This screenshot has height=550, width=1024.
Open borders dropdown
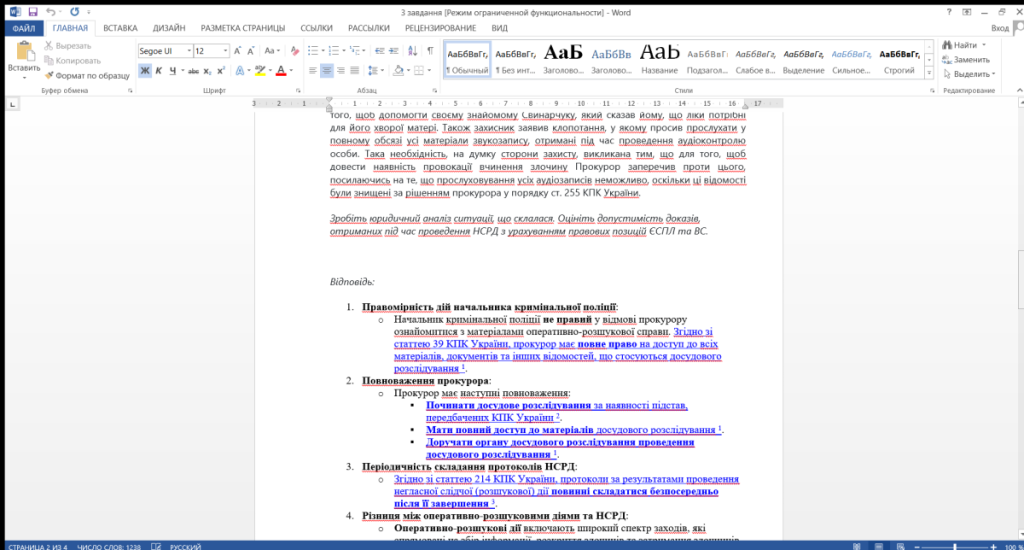(429, 71)
